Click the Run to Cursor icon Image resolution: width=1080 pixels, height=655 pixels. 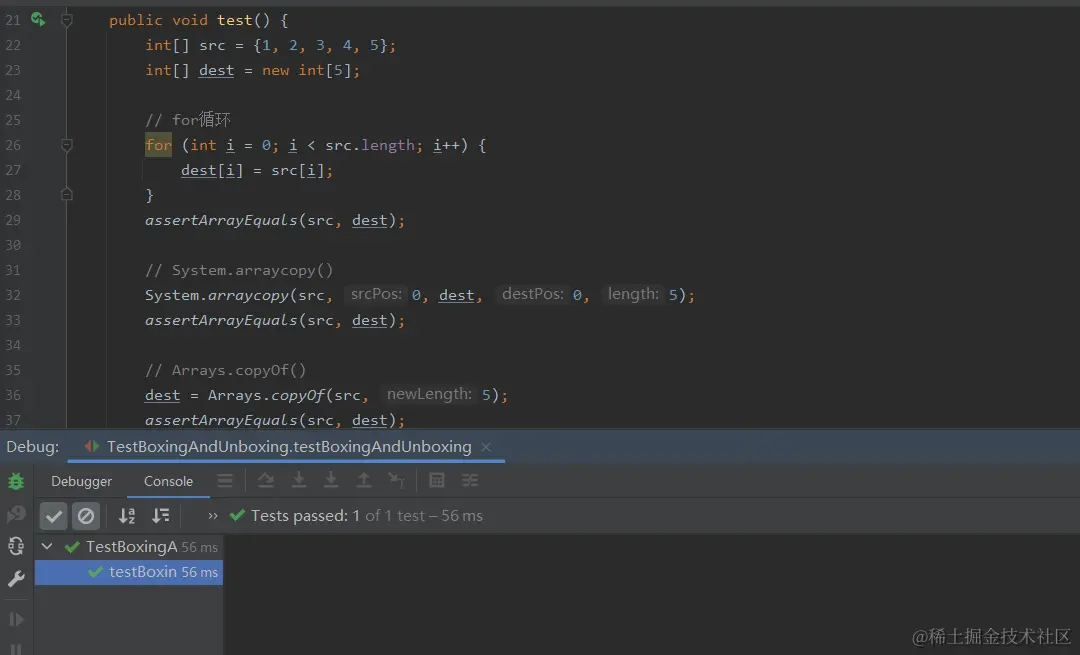[396, 481]
